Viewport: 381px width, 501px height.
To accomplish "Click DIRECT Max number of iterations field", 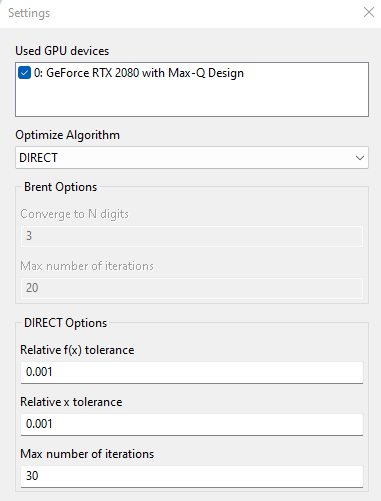I will point(192,476).
